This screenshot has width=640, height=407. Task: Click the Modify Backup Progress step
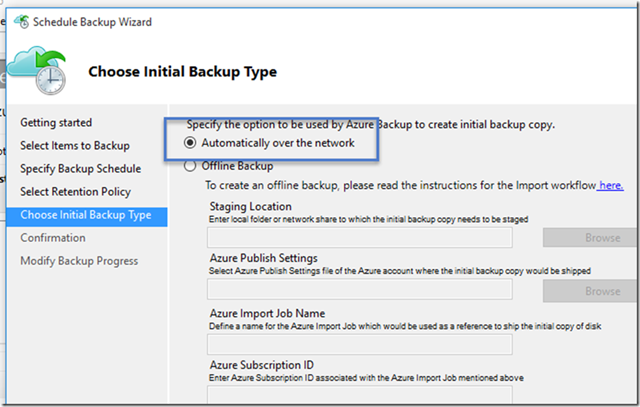click(x=80, y=261)
